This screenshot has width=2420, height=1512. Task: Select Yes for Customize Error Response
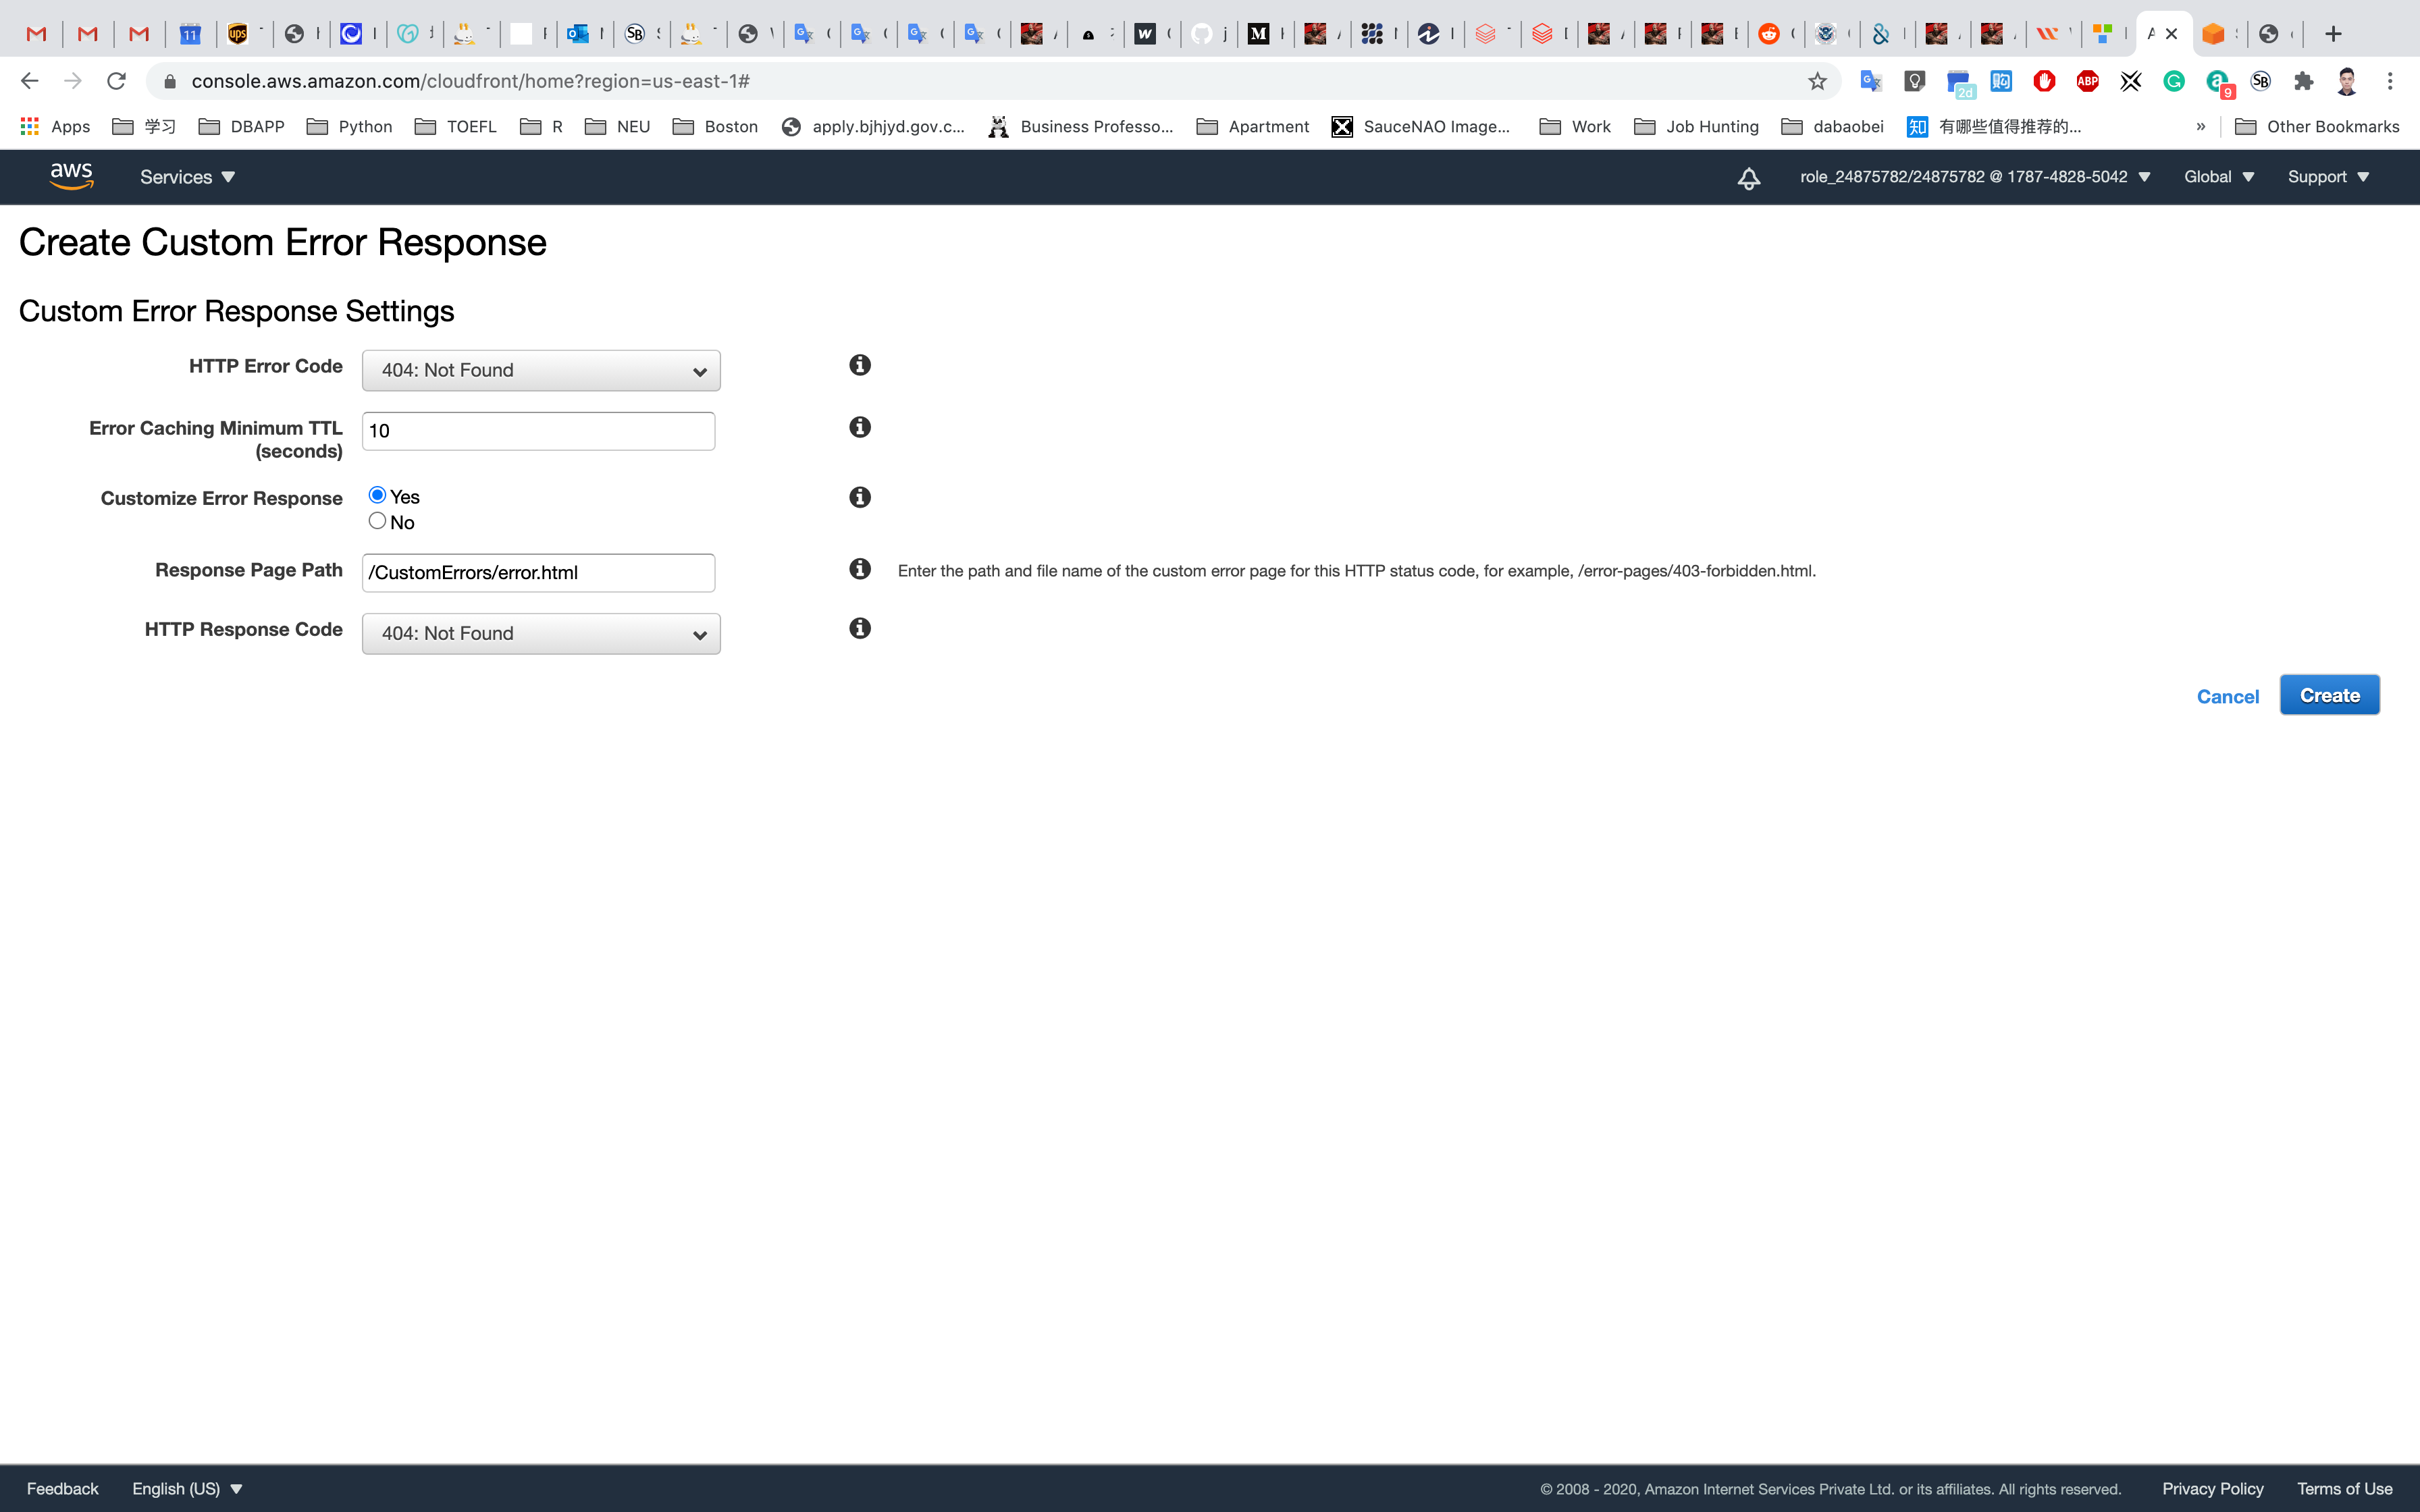coord(377,495)
